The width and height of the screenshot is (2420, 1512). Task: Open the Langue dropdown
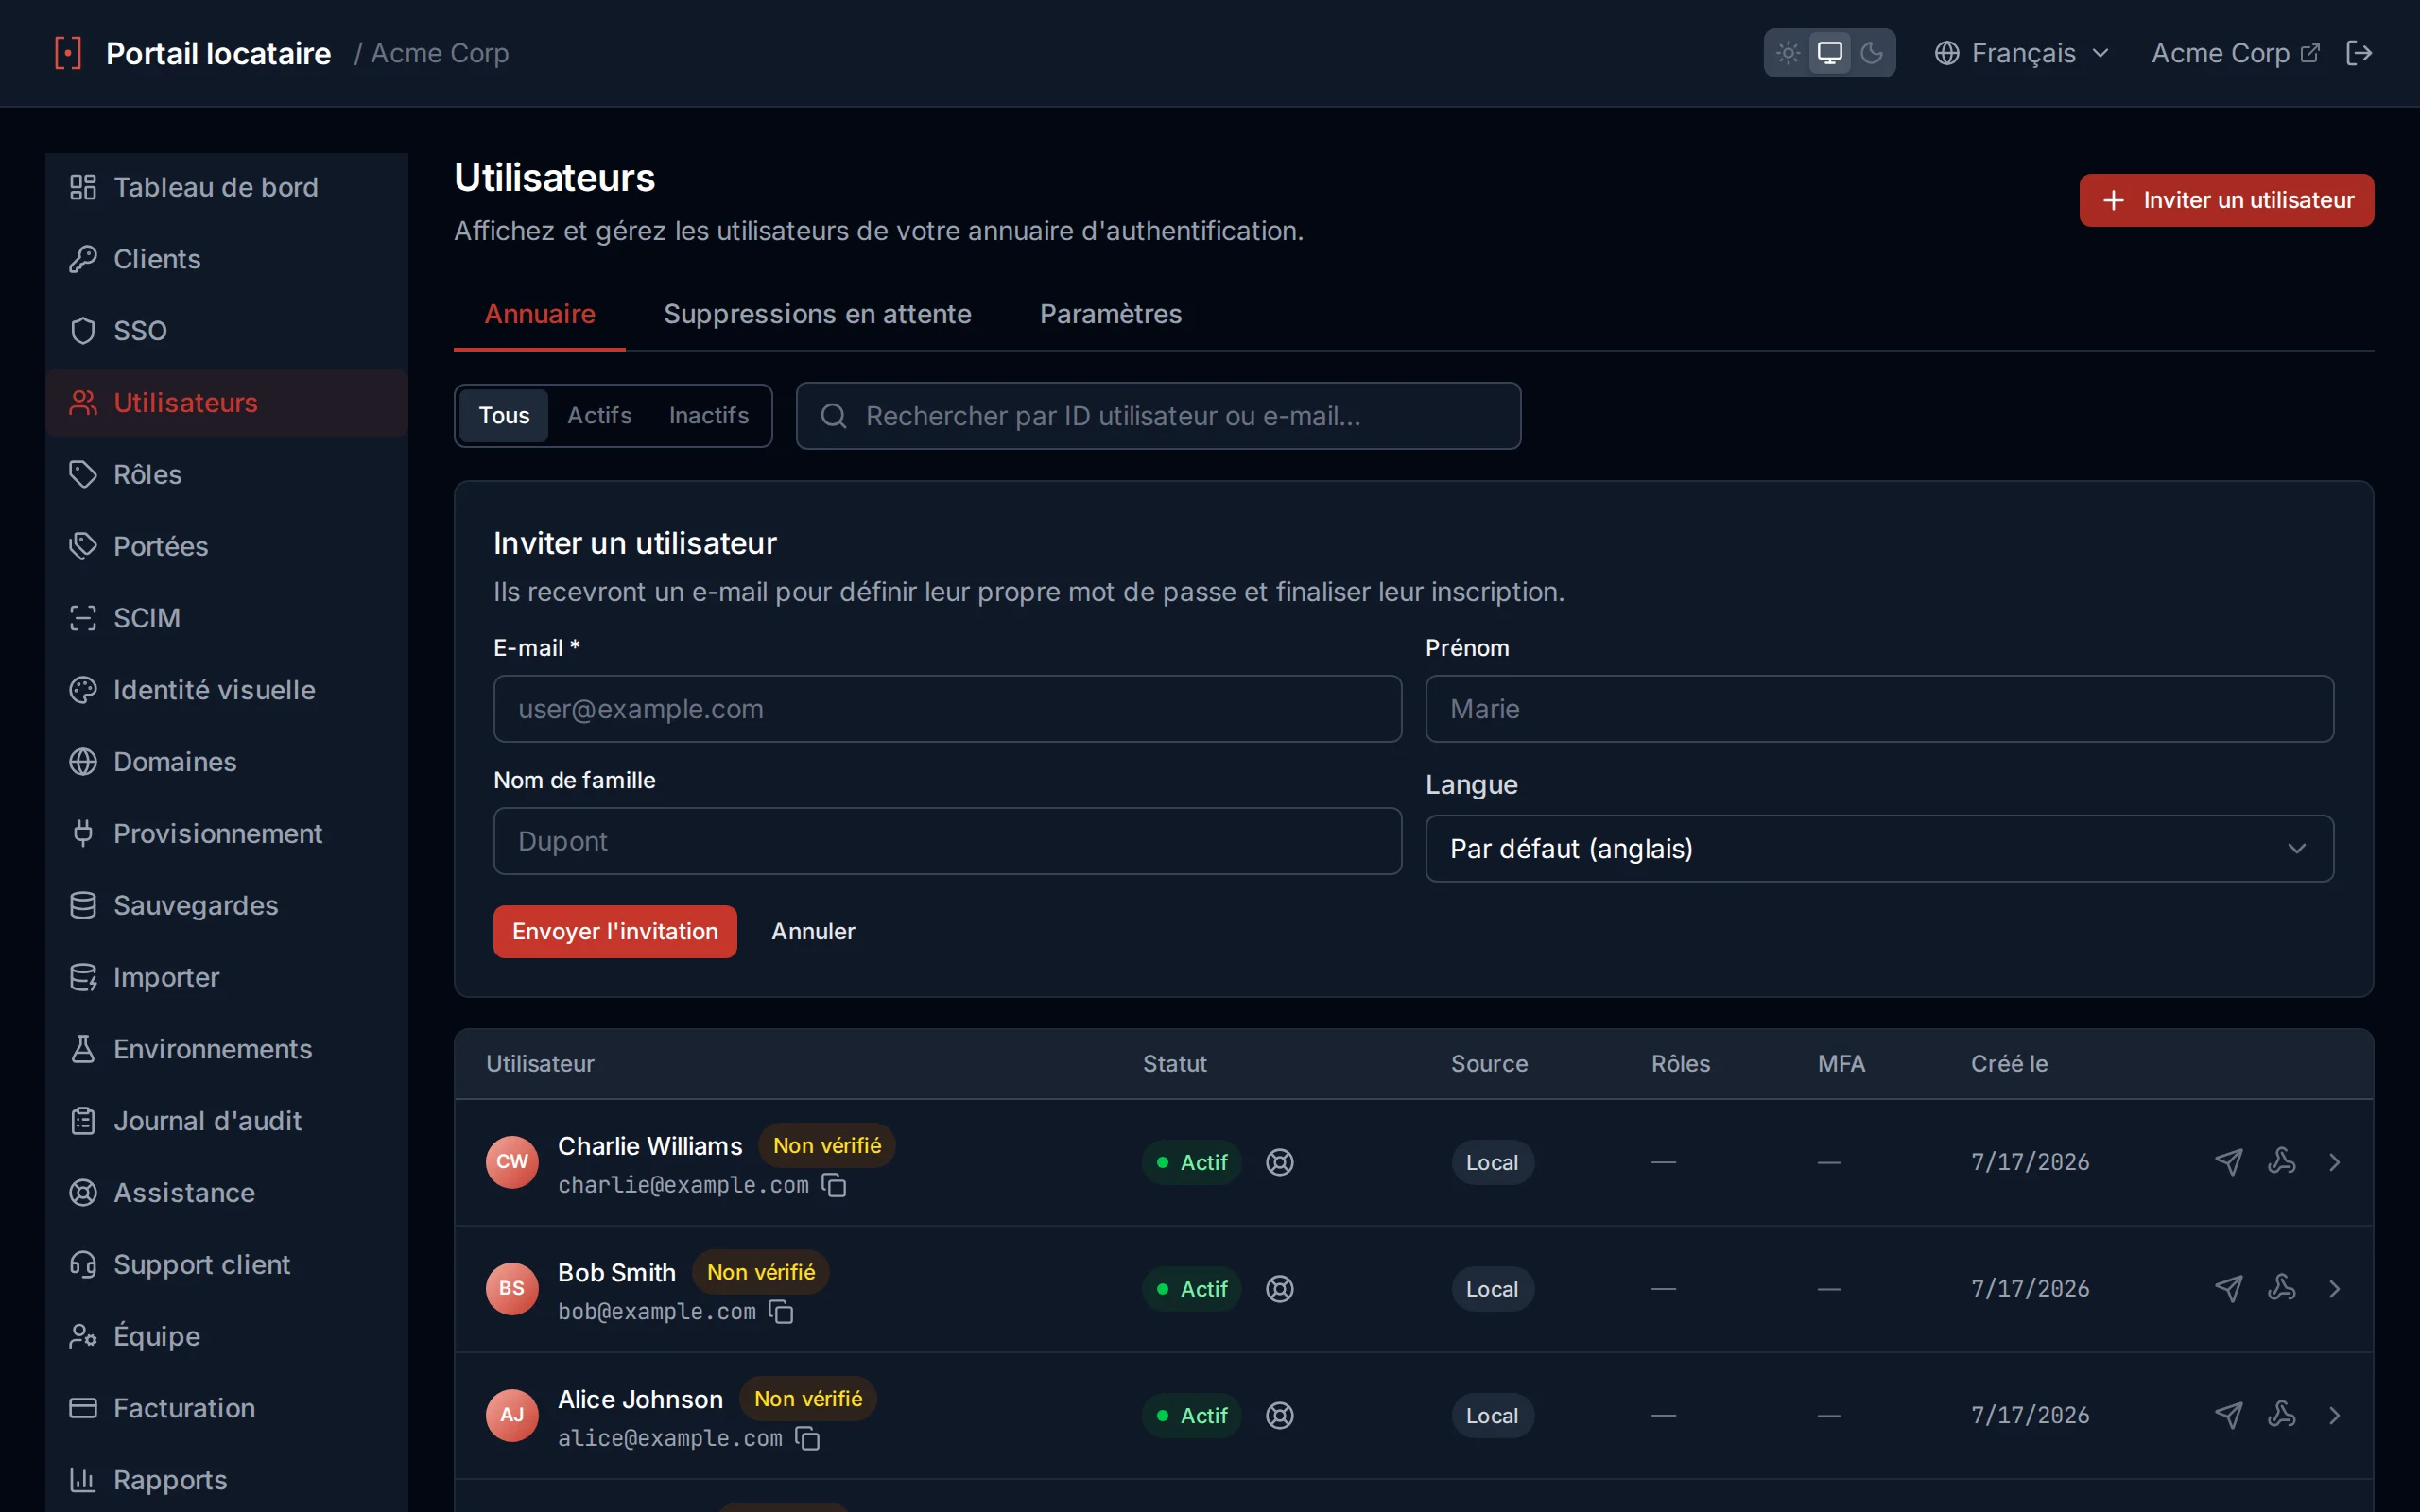[x=1879, y=849]
